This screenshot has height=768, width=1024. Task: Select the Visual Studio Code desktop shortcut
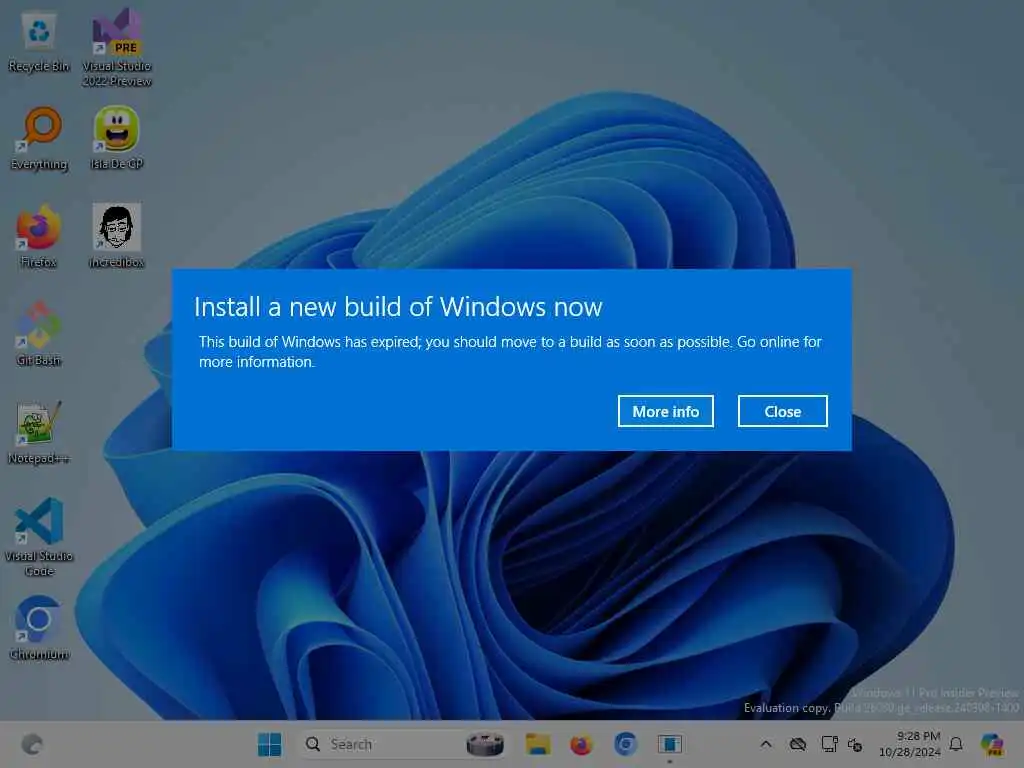point(39,537)
